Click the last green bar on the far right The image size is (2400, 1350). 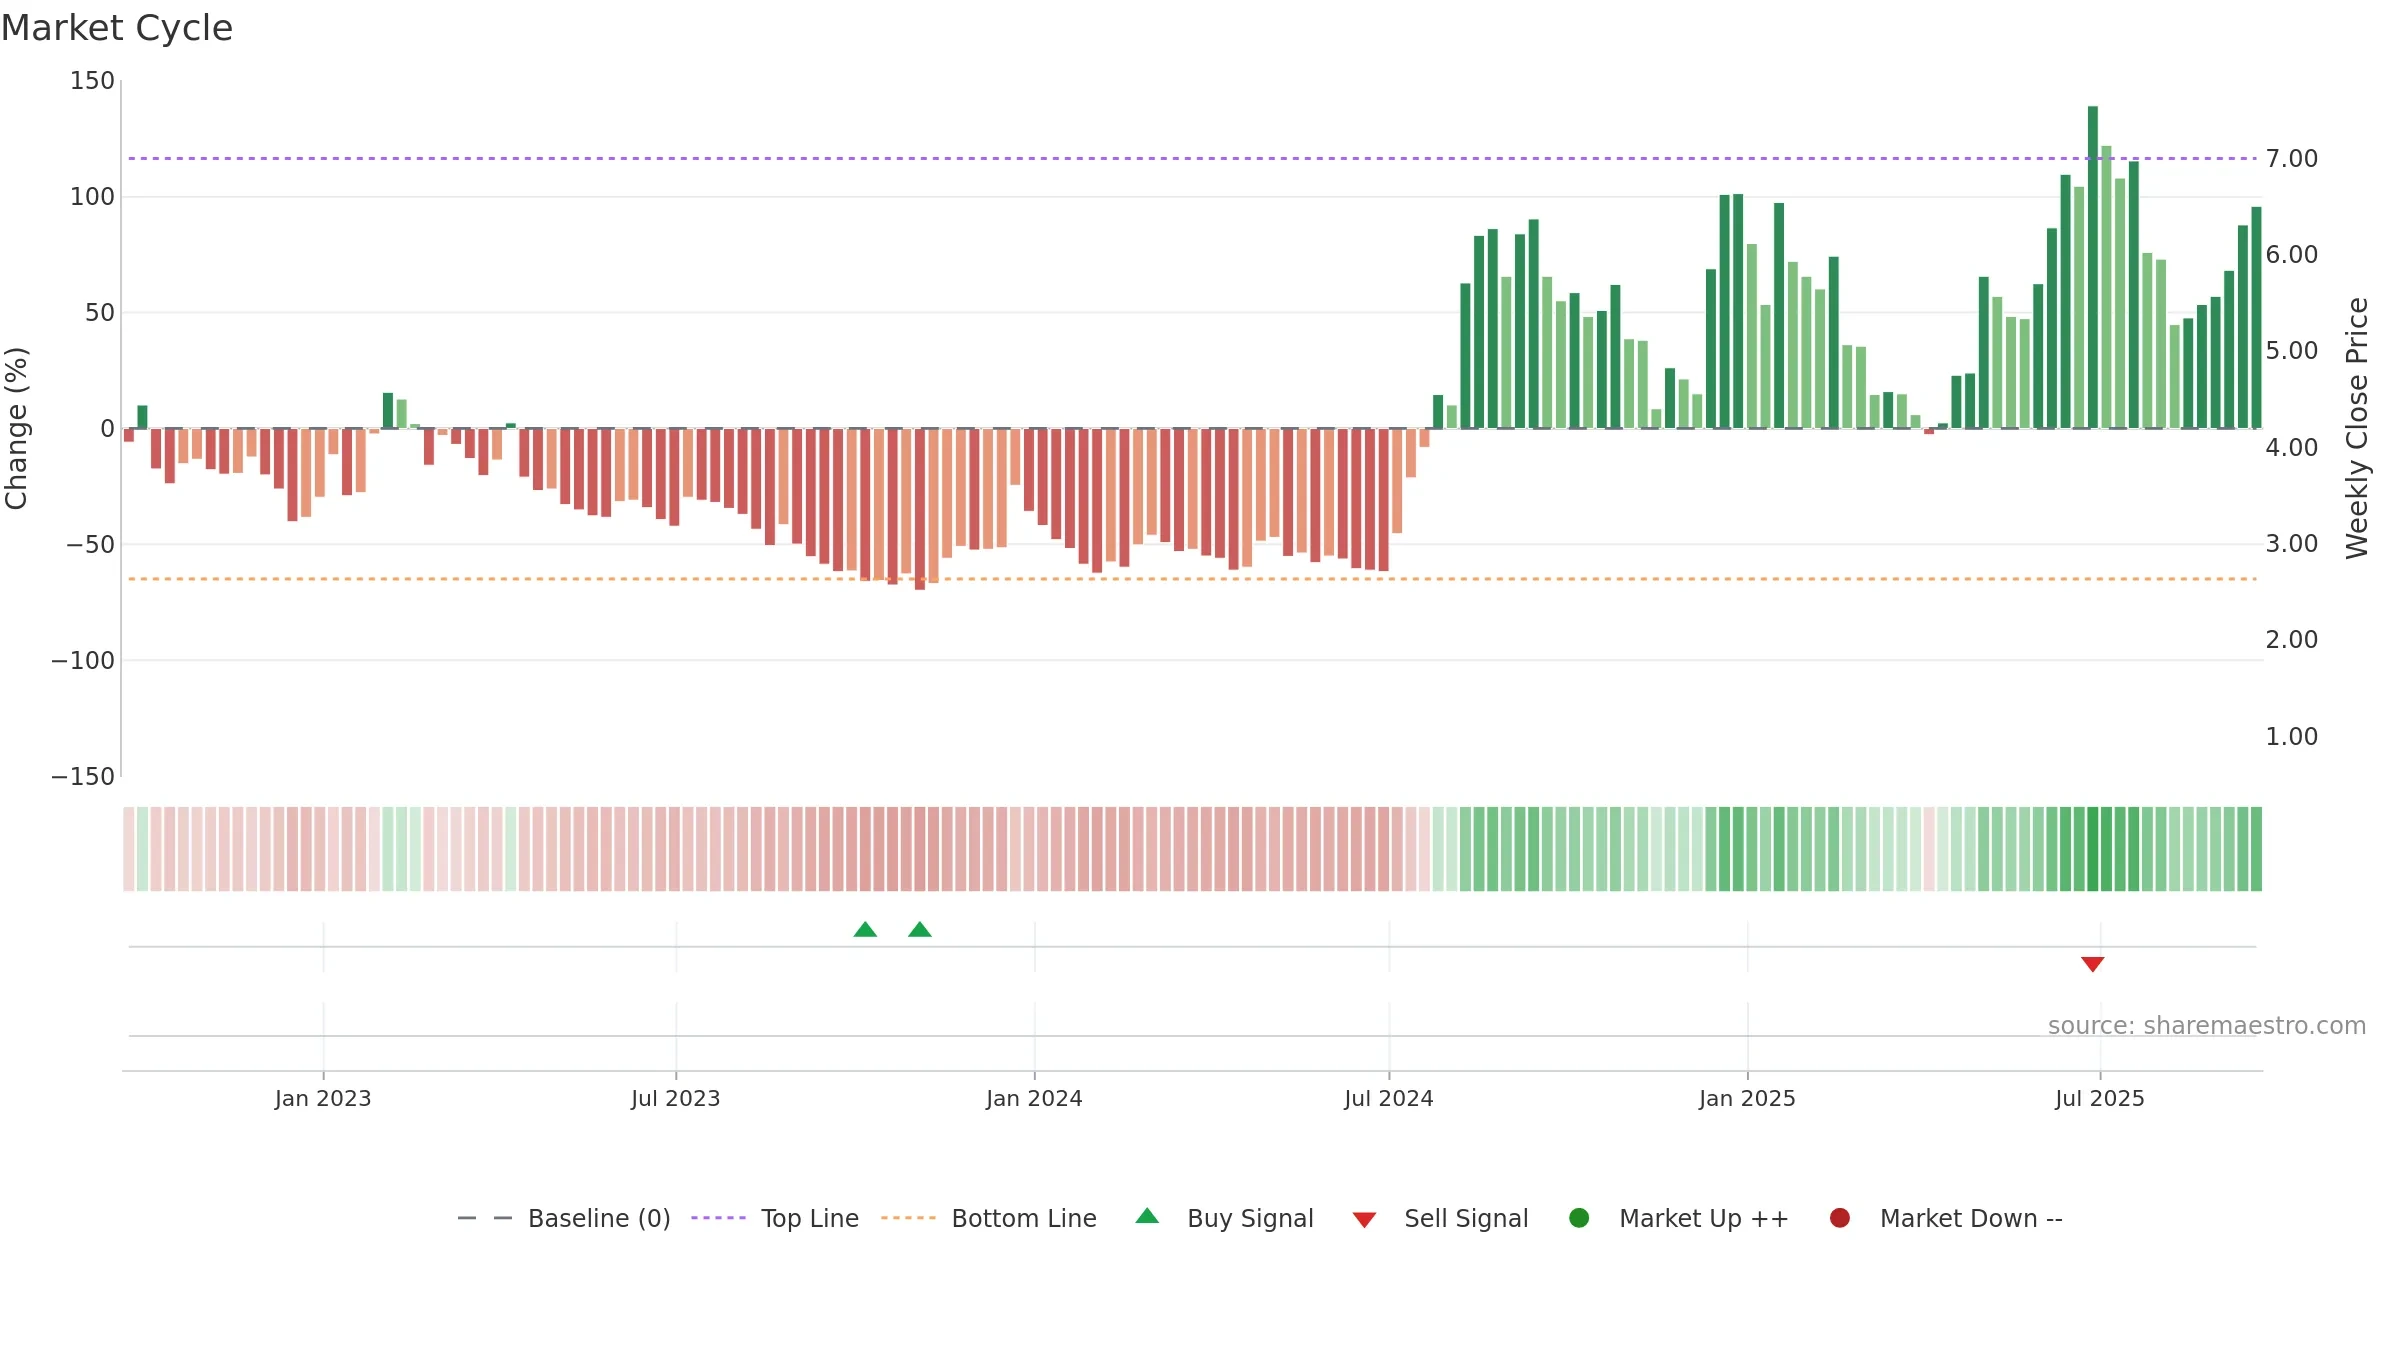point(2256,318)
